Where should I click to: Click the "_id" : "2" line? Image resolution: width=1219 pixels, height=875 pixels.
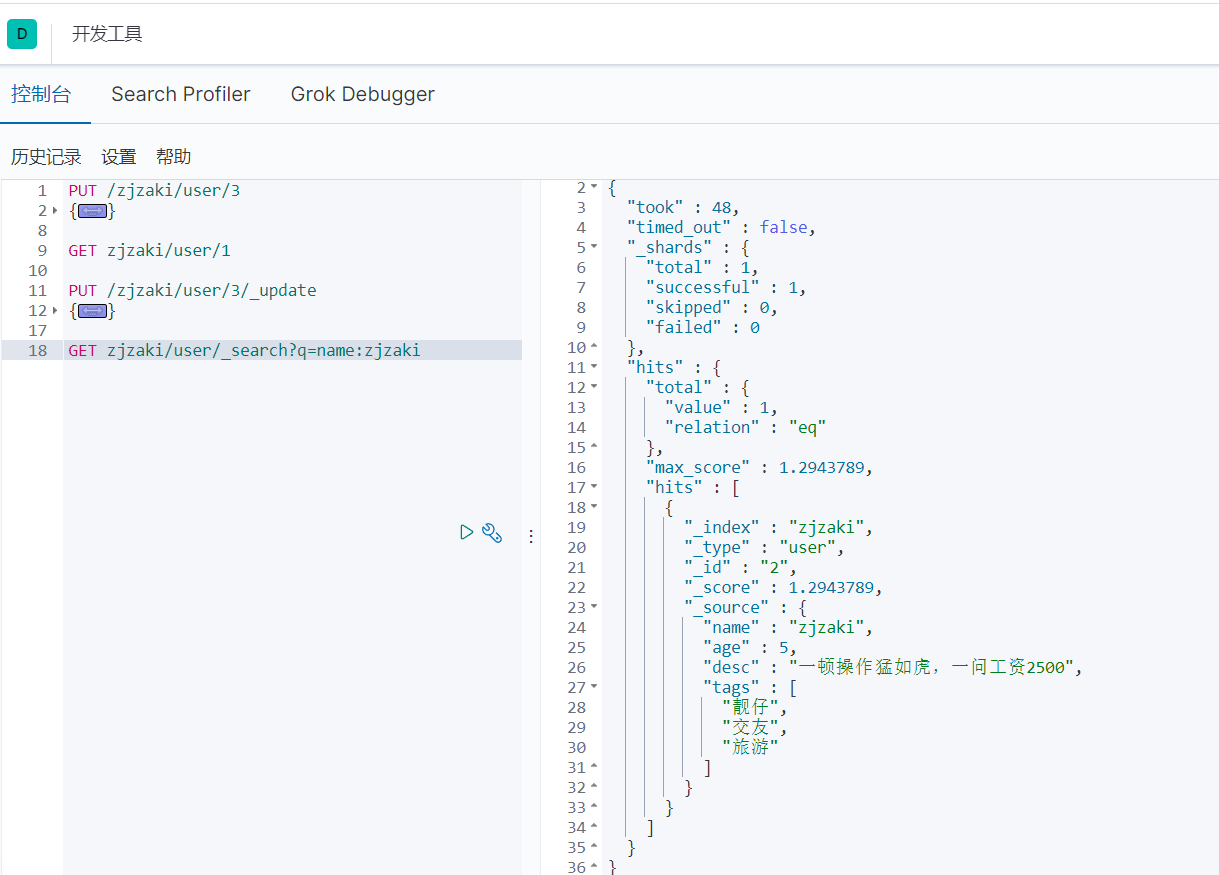click(741, 567)
